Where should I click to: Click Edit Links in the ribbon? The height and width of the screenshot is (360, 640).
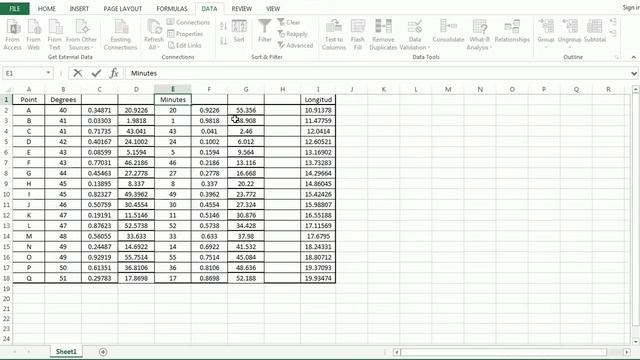[x=184, y=45]
